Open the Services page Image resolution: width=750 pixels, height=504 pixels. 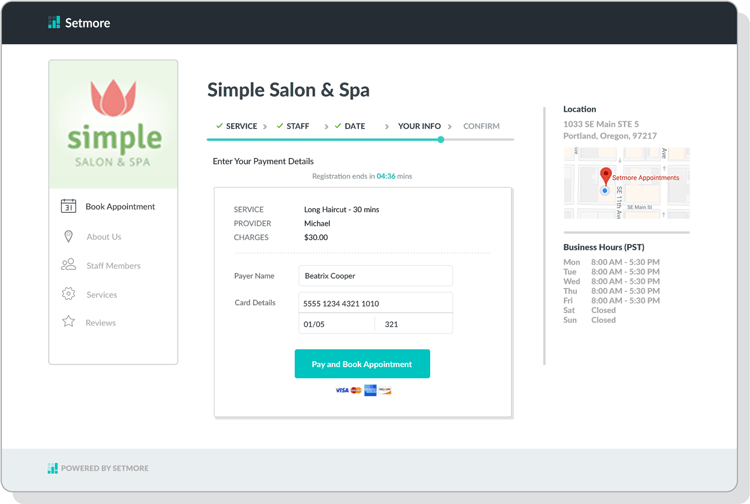click(x=101, y=295)
